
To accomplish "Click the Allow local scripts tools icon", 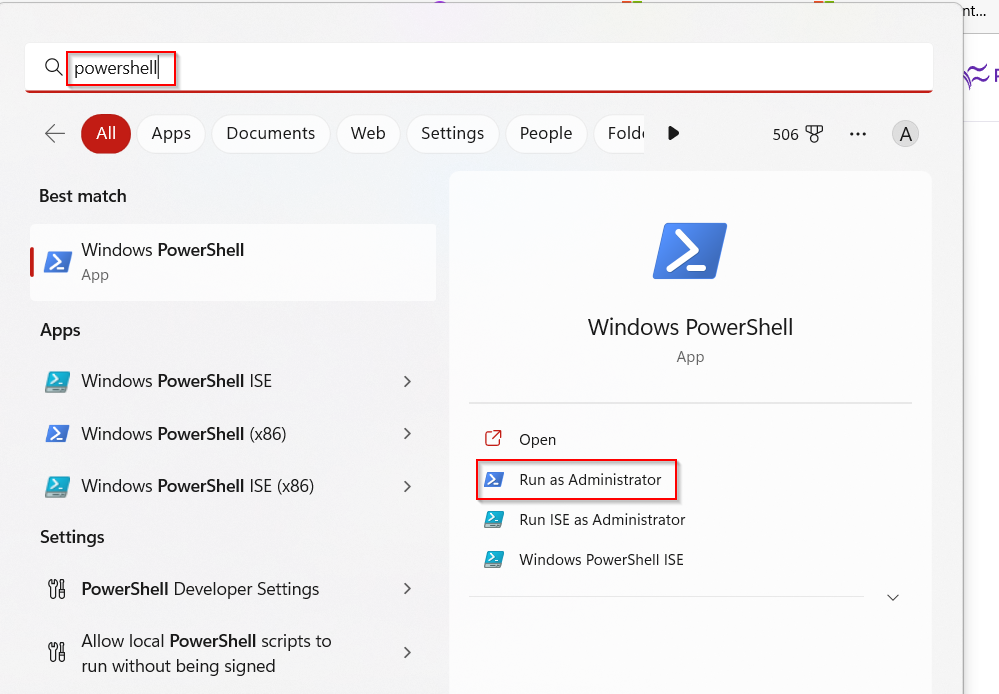I will point(57,653).
